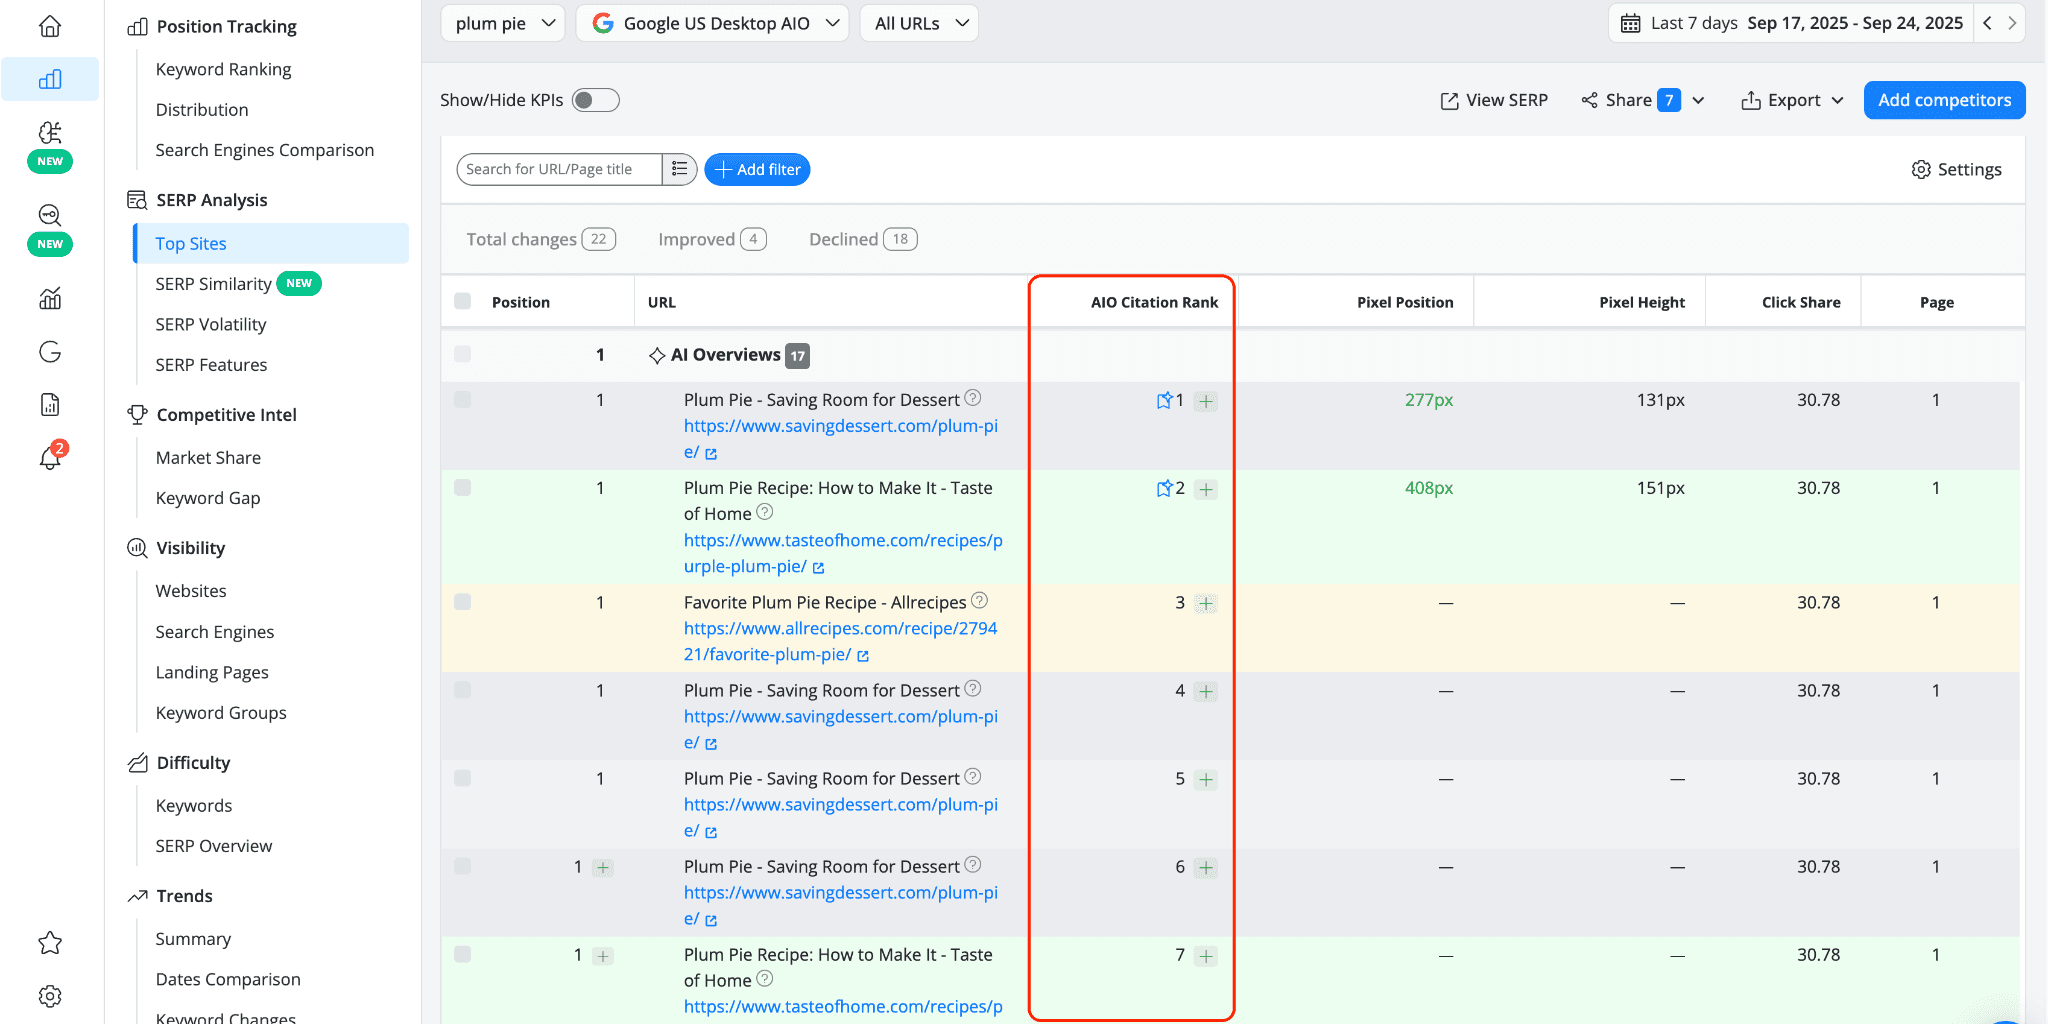
Task: Open Keyword Ranking in sidebar
Action: pyautogui.click(x=223, y=69)
